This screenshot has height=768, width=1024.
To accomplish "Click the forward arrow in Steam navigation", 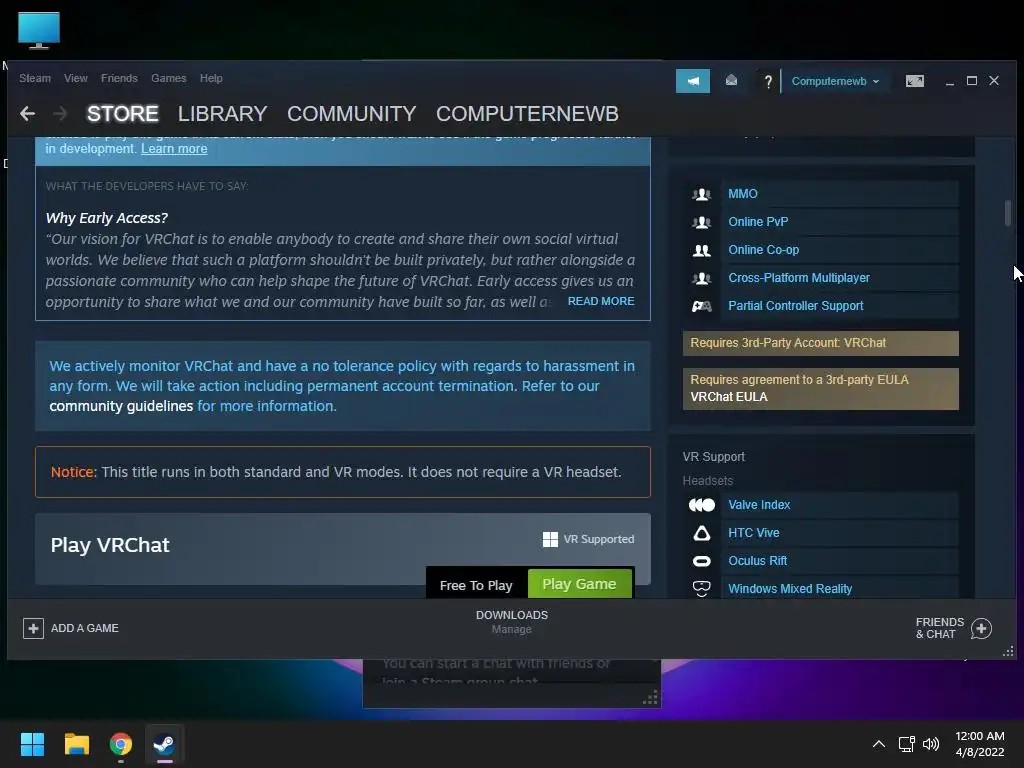I will coord(60,114).
